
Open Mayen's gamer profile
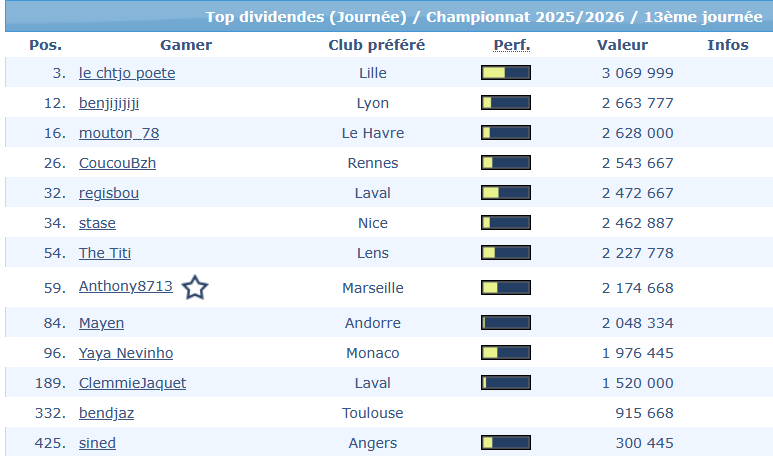tap(101, 323)
